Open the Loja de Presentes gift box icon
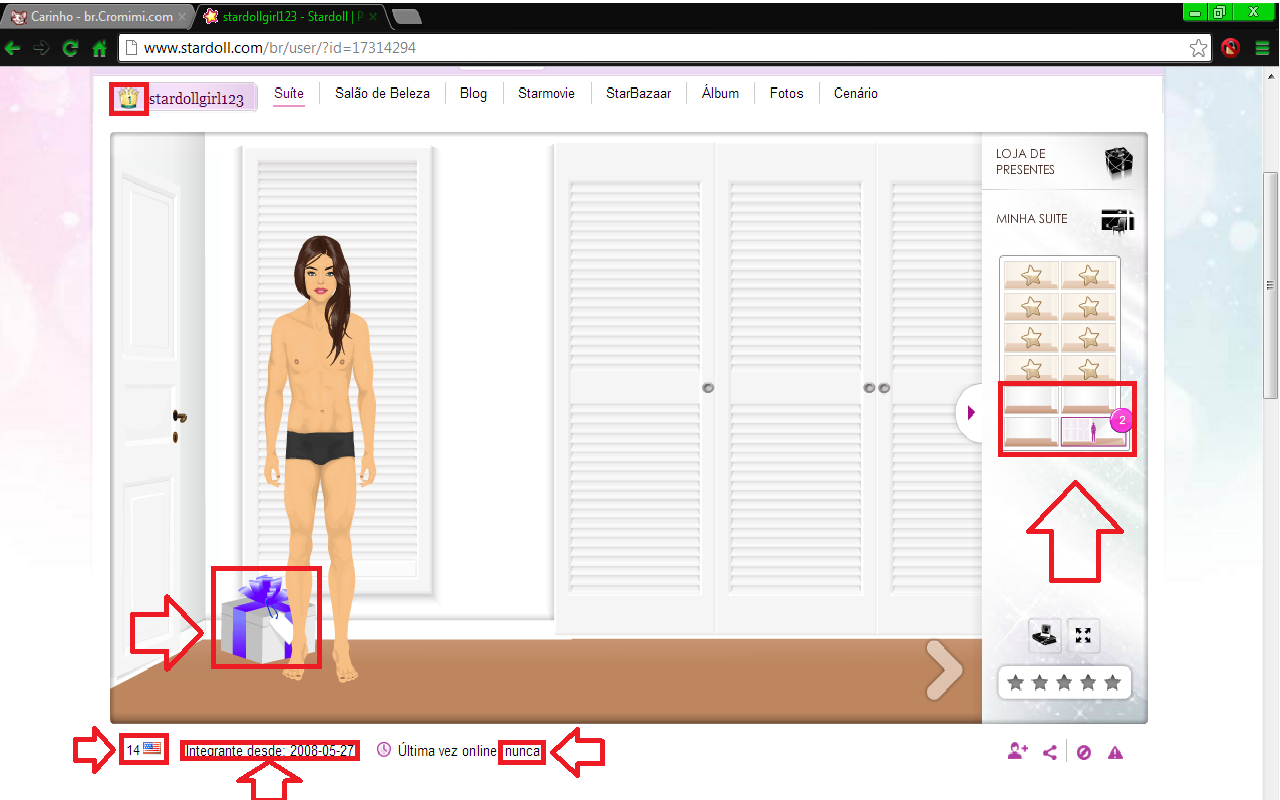The height and width of the screenshot is (800, 1280). pos(1119,160)
